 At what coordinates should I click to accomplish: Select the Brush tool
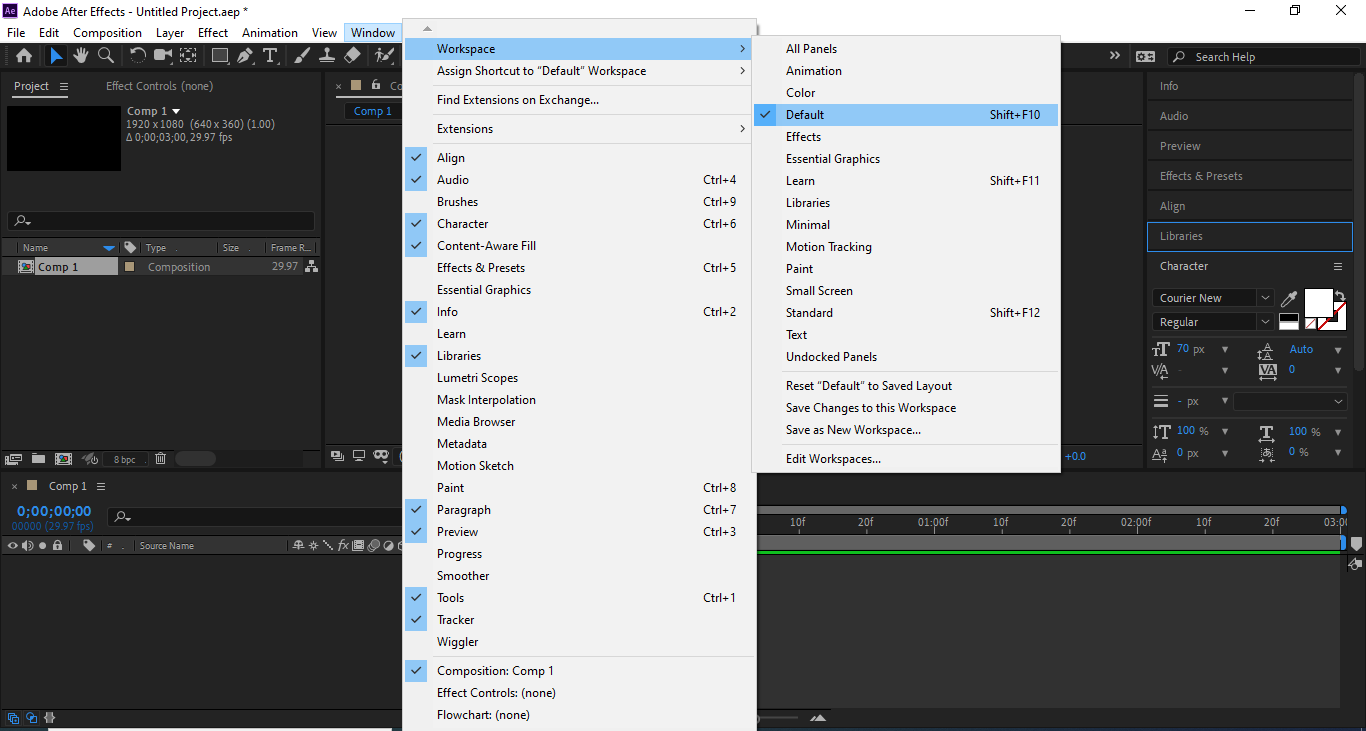tap(302, 56)
